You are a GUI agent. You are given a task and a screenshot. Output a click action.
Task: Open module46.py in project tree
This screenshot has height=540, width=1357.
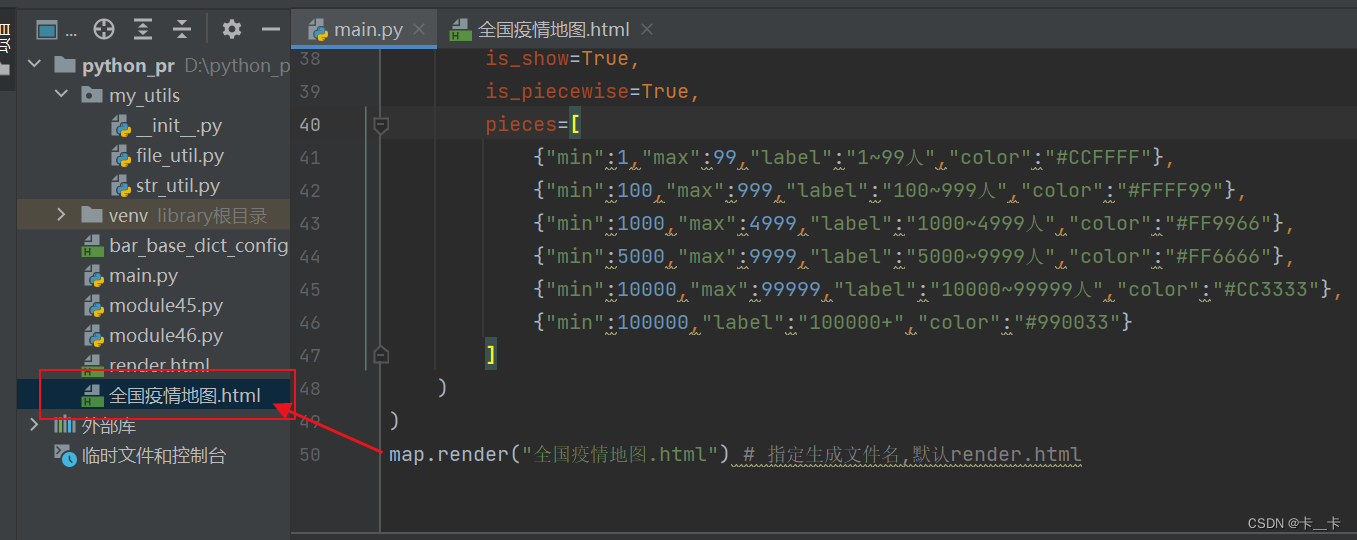(166, 335)
